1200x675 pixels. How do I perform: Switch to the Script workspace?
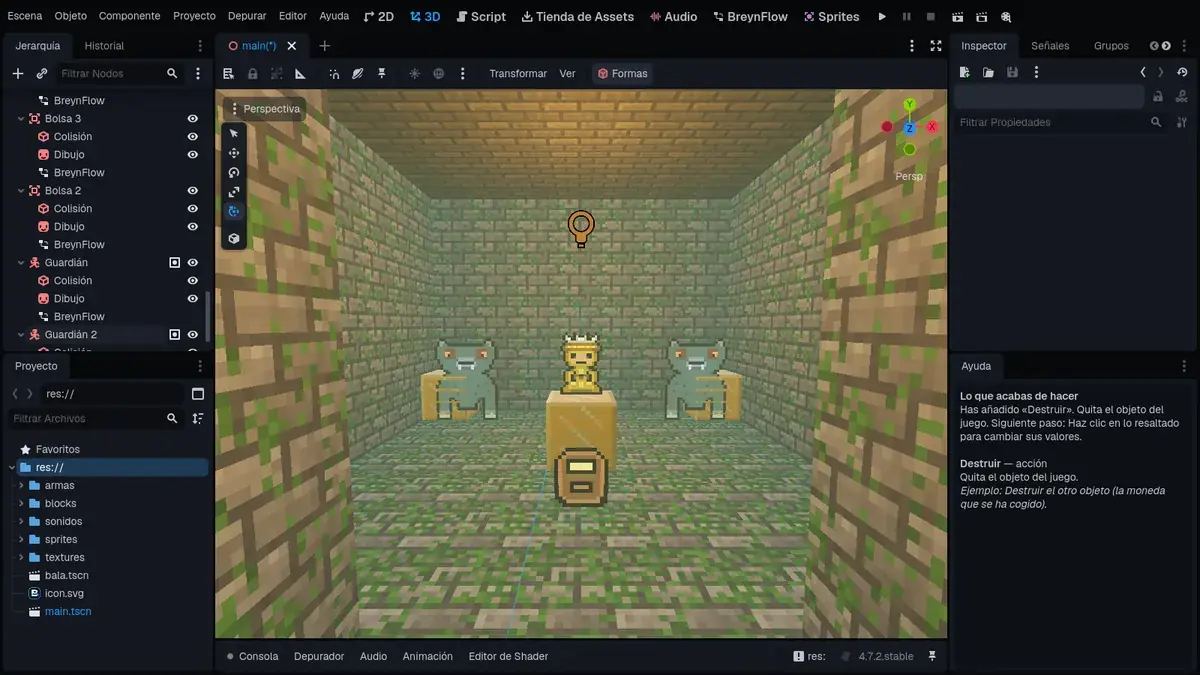tap(480, 16)
